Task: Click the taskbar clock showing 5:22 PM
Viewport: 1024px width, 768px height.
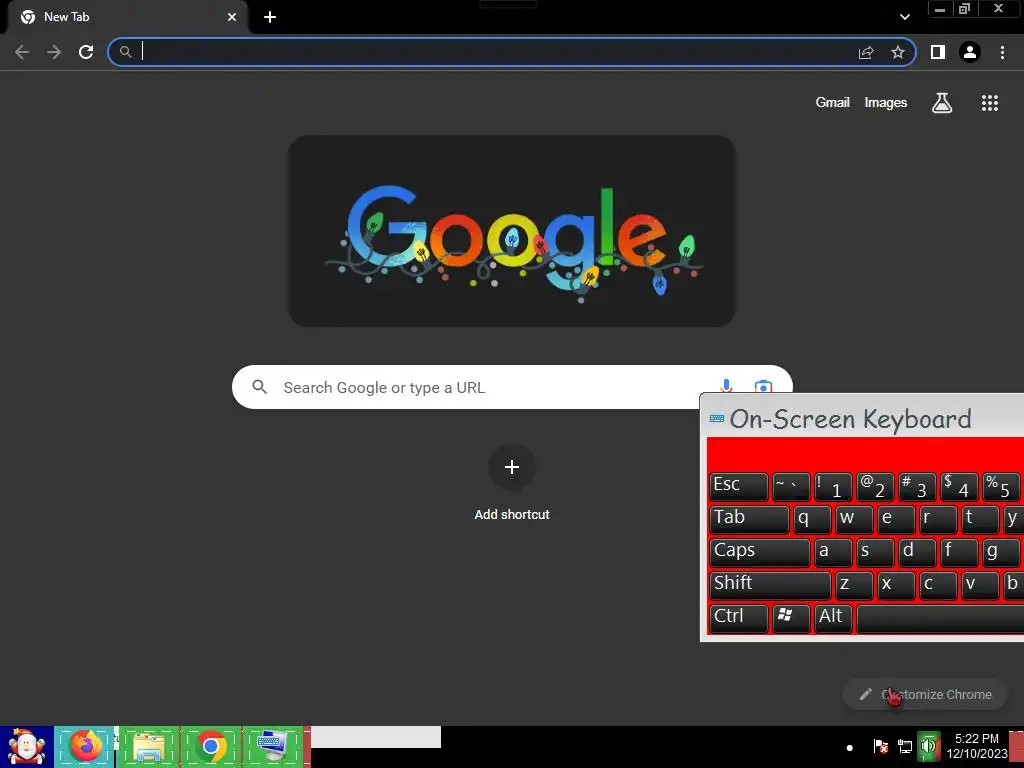Action: 976,746
